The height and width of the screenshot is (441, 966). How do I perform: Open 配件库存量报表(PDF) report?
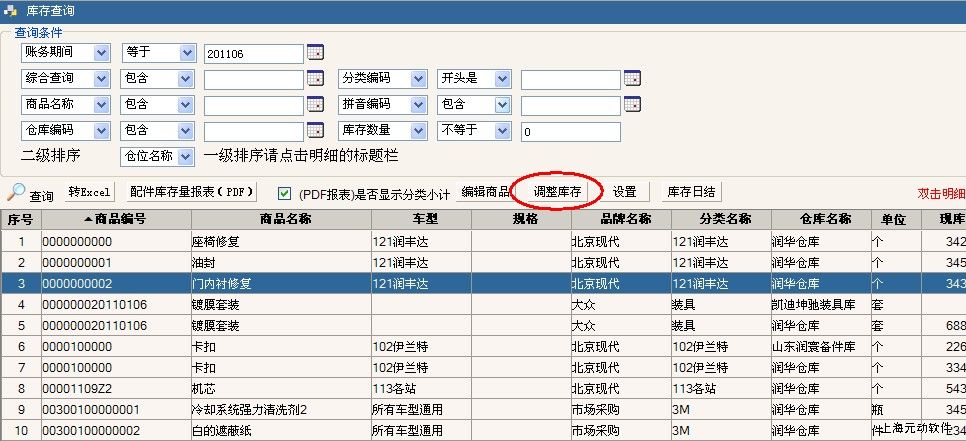[x=192, y=192]
